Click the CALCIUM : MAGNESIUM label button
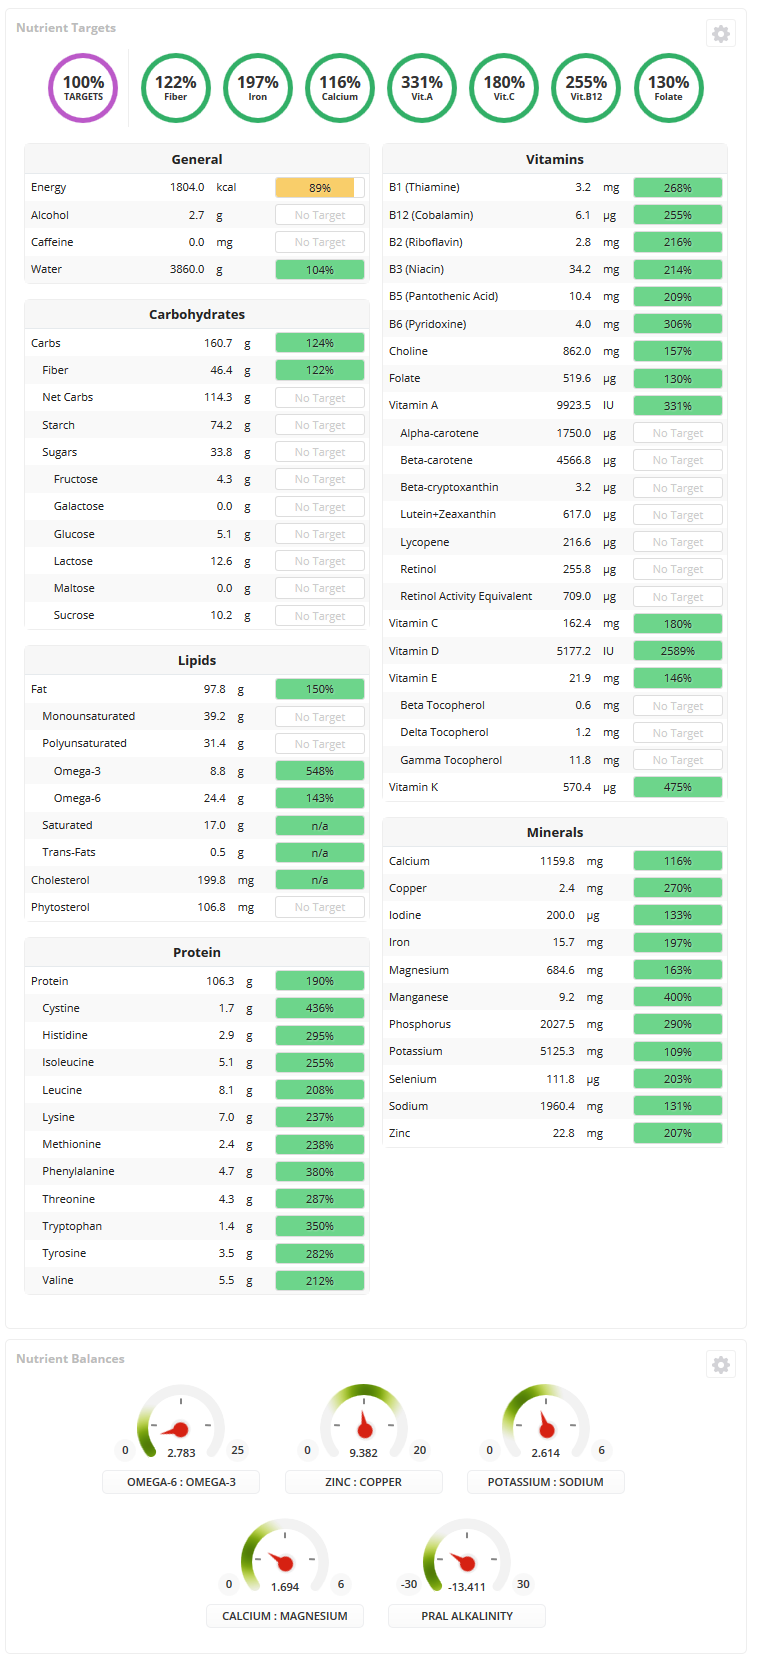 pyautogui.click(x=285, y=1616)
